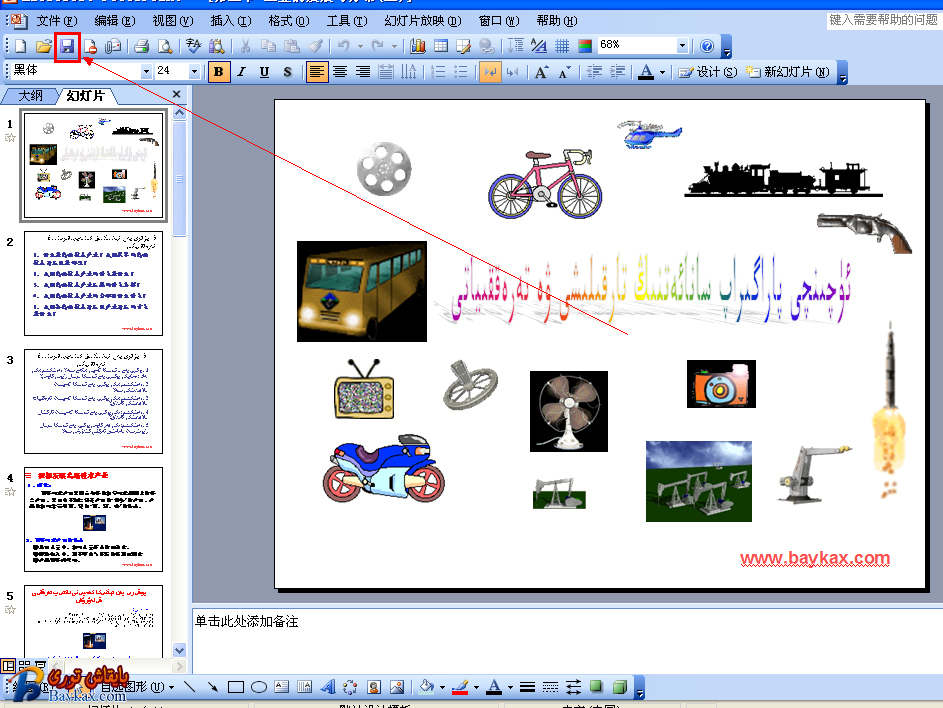The image size is (943, 708).
Task: Select slide 2 thumbnail
Action: pos(93,284)
